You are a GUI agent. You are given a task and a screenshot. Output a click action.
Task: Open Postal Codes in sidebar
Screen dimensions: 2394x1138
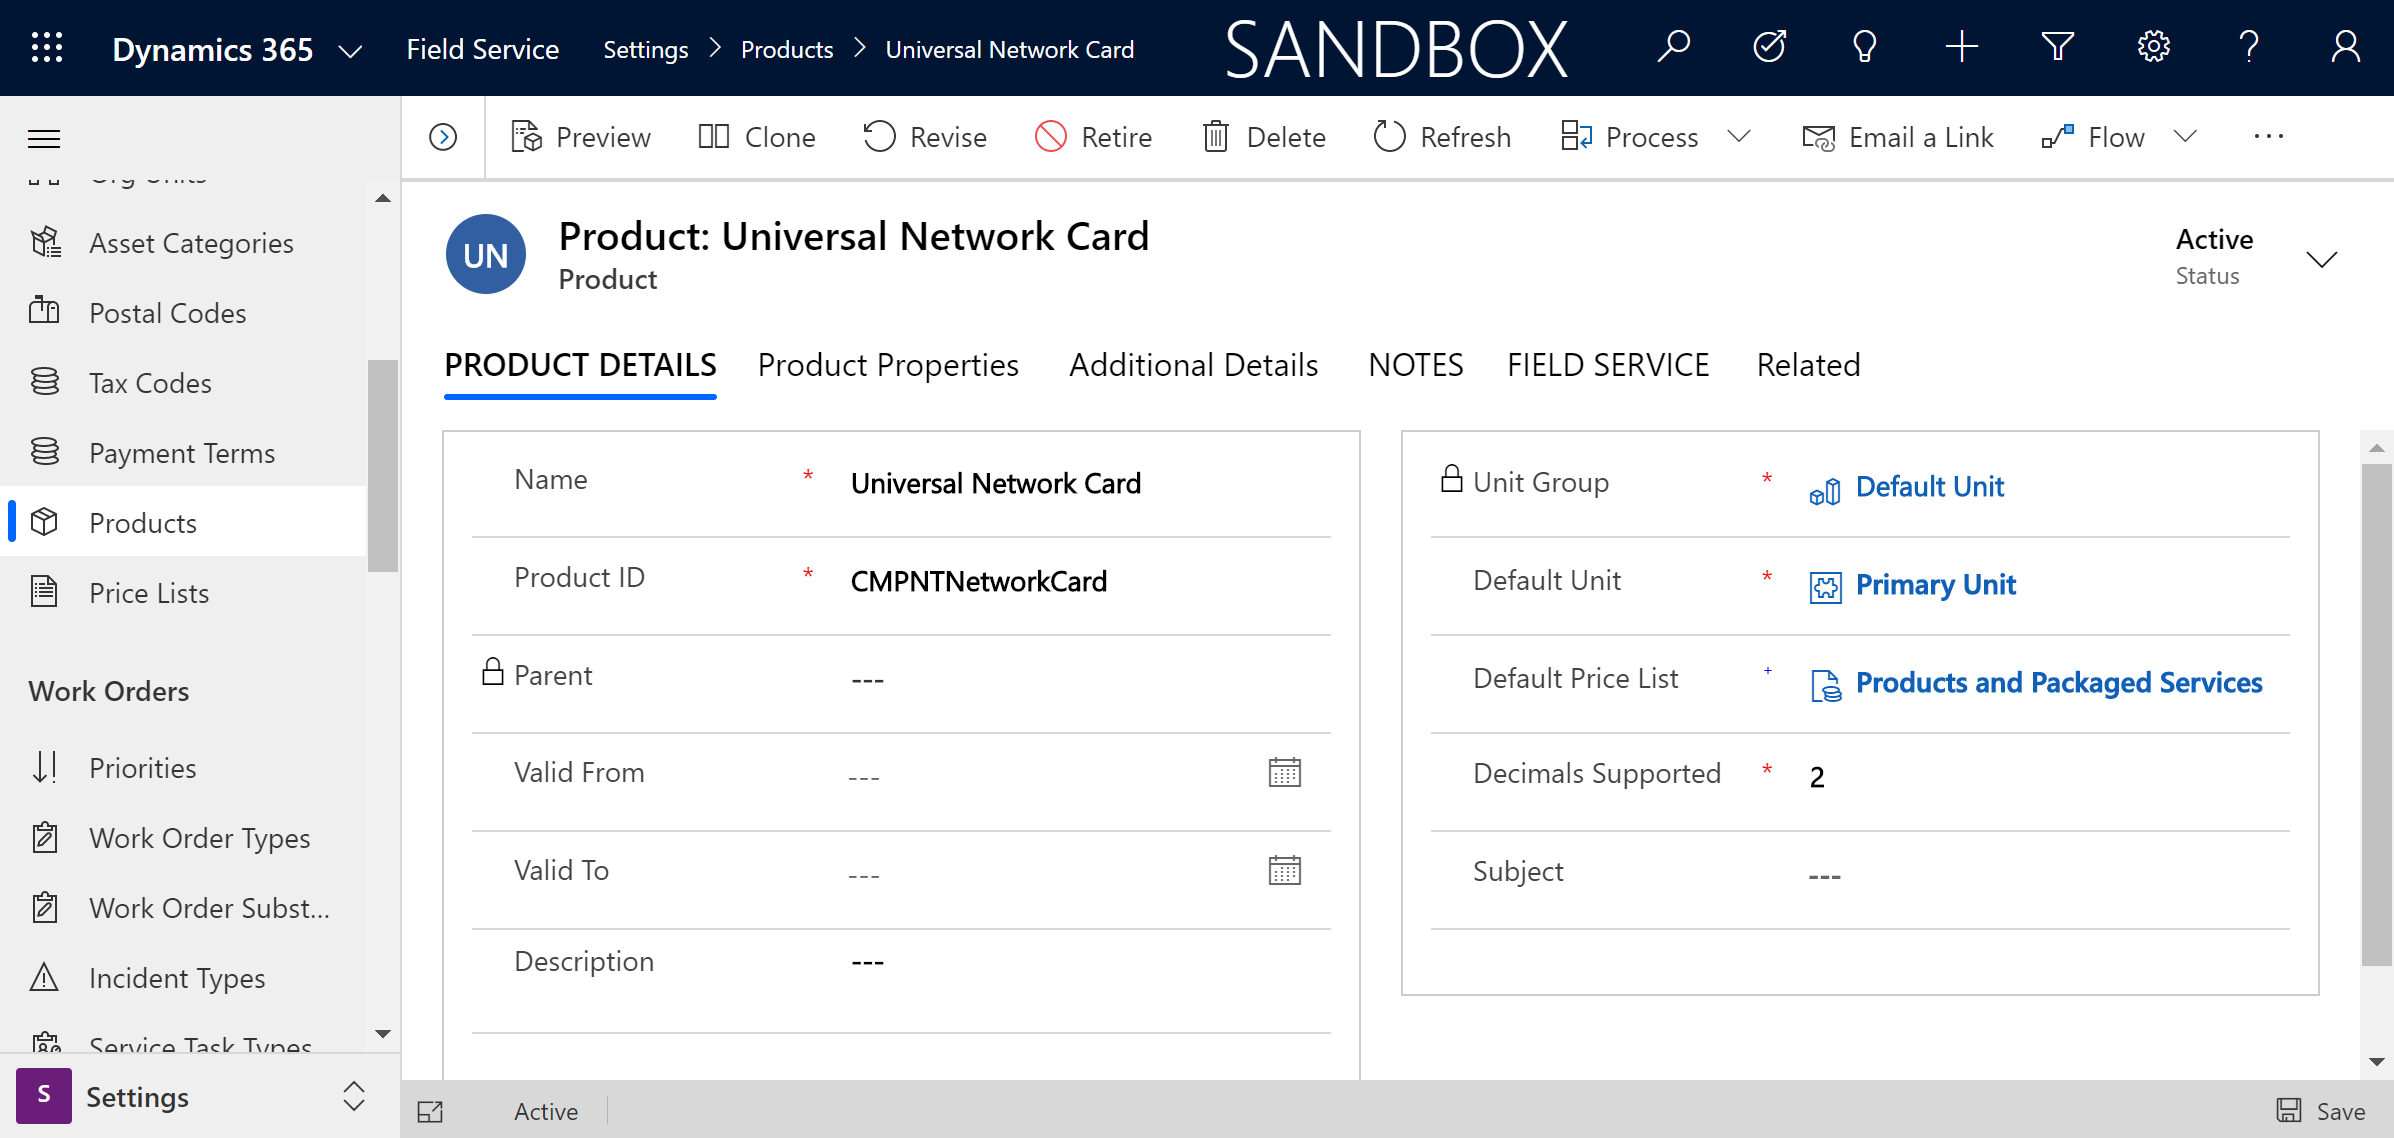pyautogui.click(x=185, y=313)
